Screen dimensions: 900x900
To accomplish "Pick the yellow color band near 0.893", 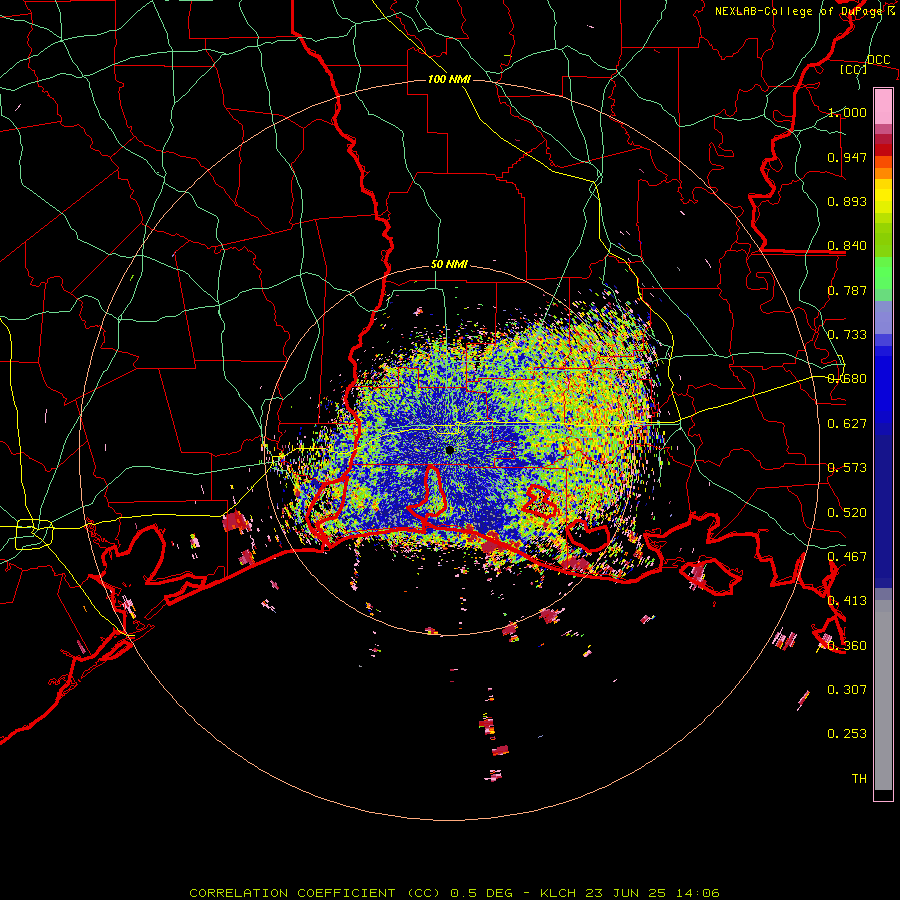I will [x=883, y=196].
